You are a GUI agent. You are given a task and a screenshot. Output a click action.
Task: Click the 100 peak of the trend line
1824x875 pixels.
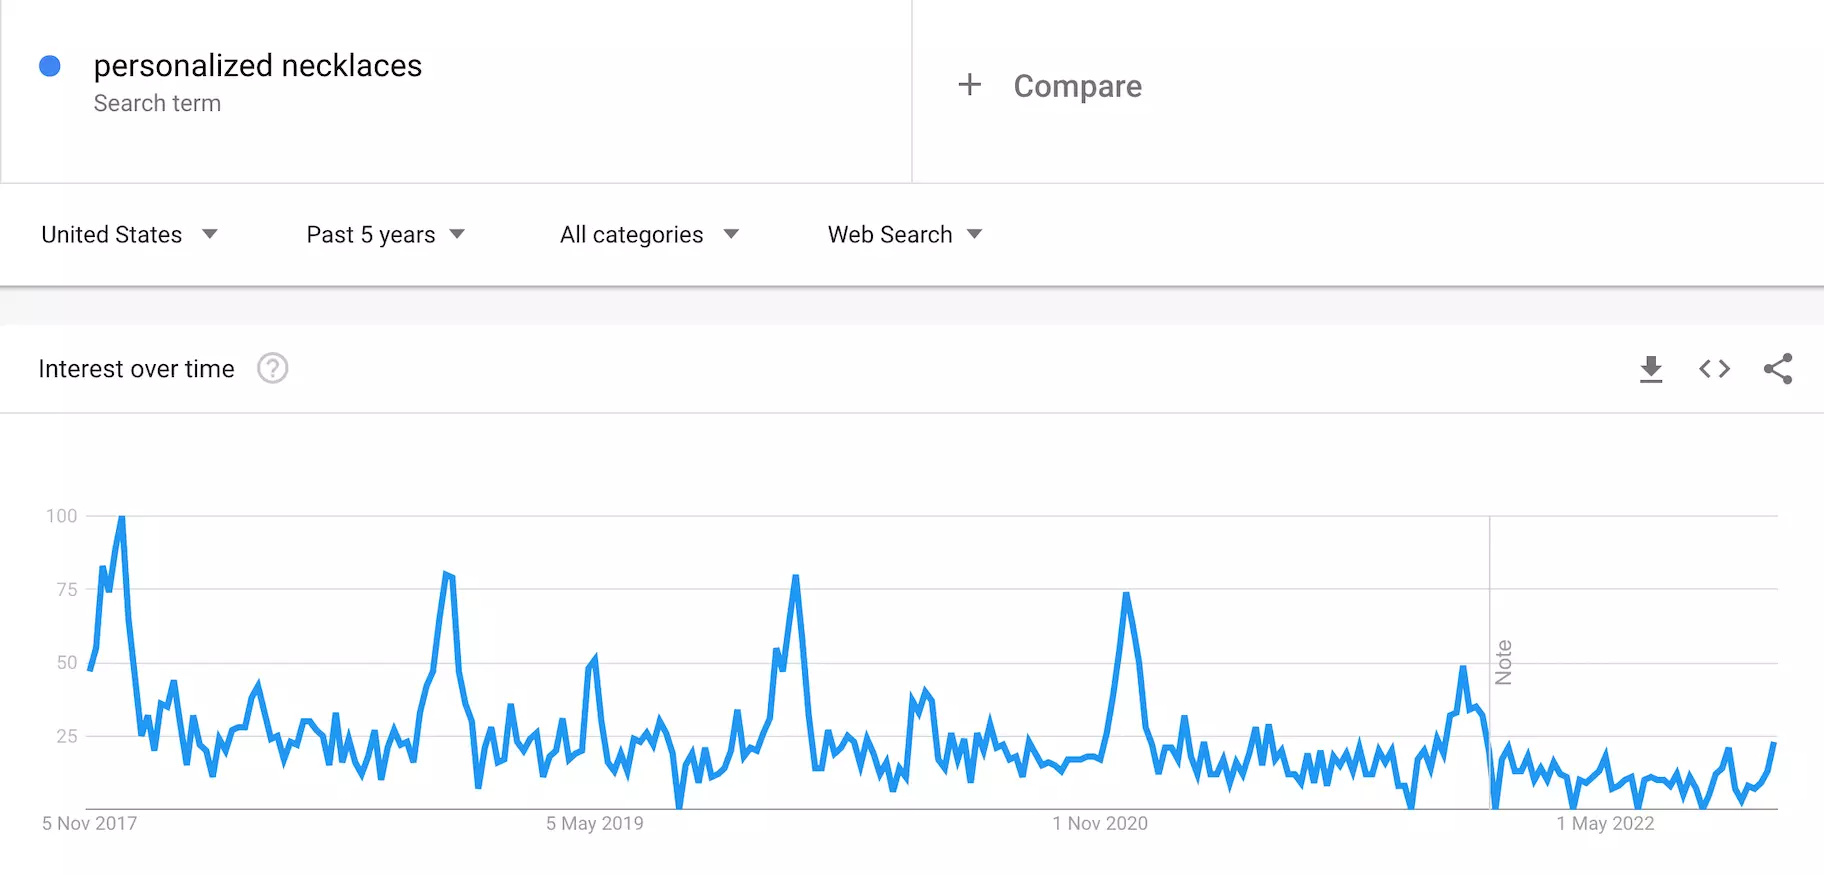point(121,518)
